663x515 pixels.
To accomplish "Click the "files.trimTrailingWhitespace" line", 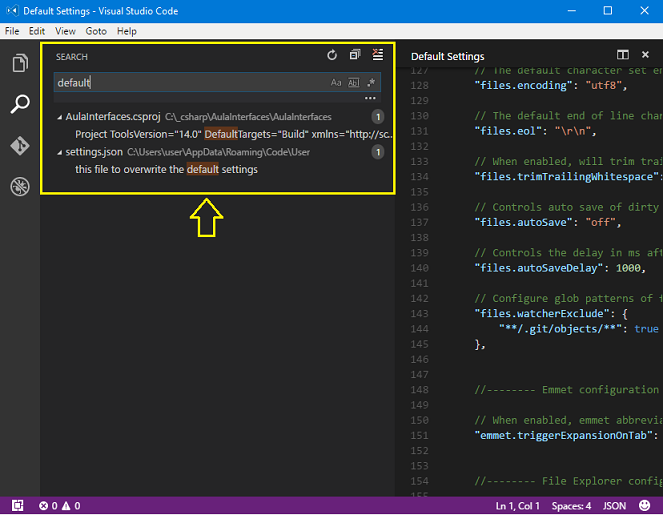I will pyautogui.click(x=568, y=177).
